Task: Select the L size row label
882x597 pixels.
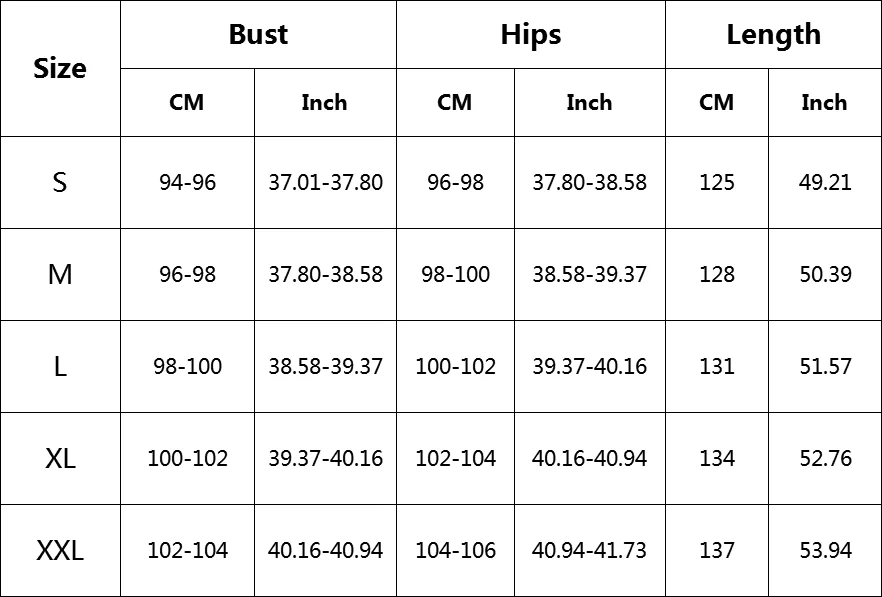Action: (60, 366)
